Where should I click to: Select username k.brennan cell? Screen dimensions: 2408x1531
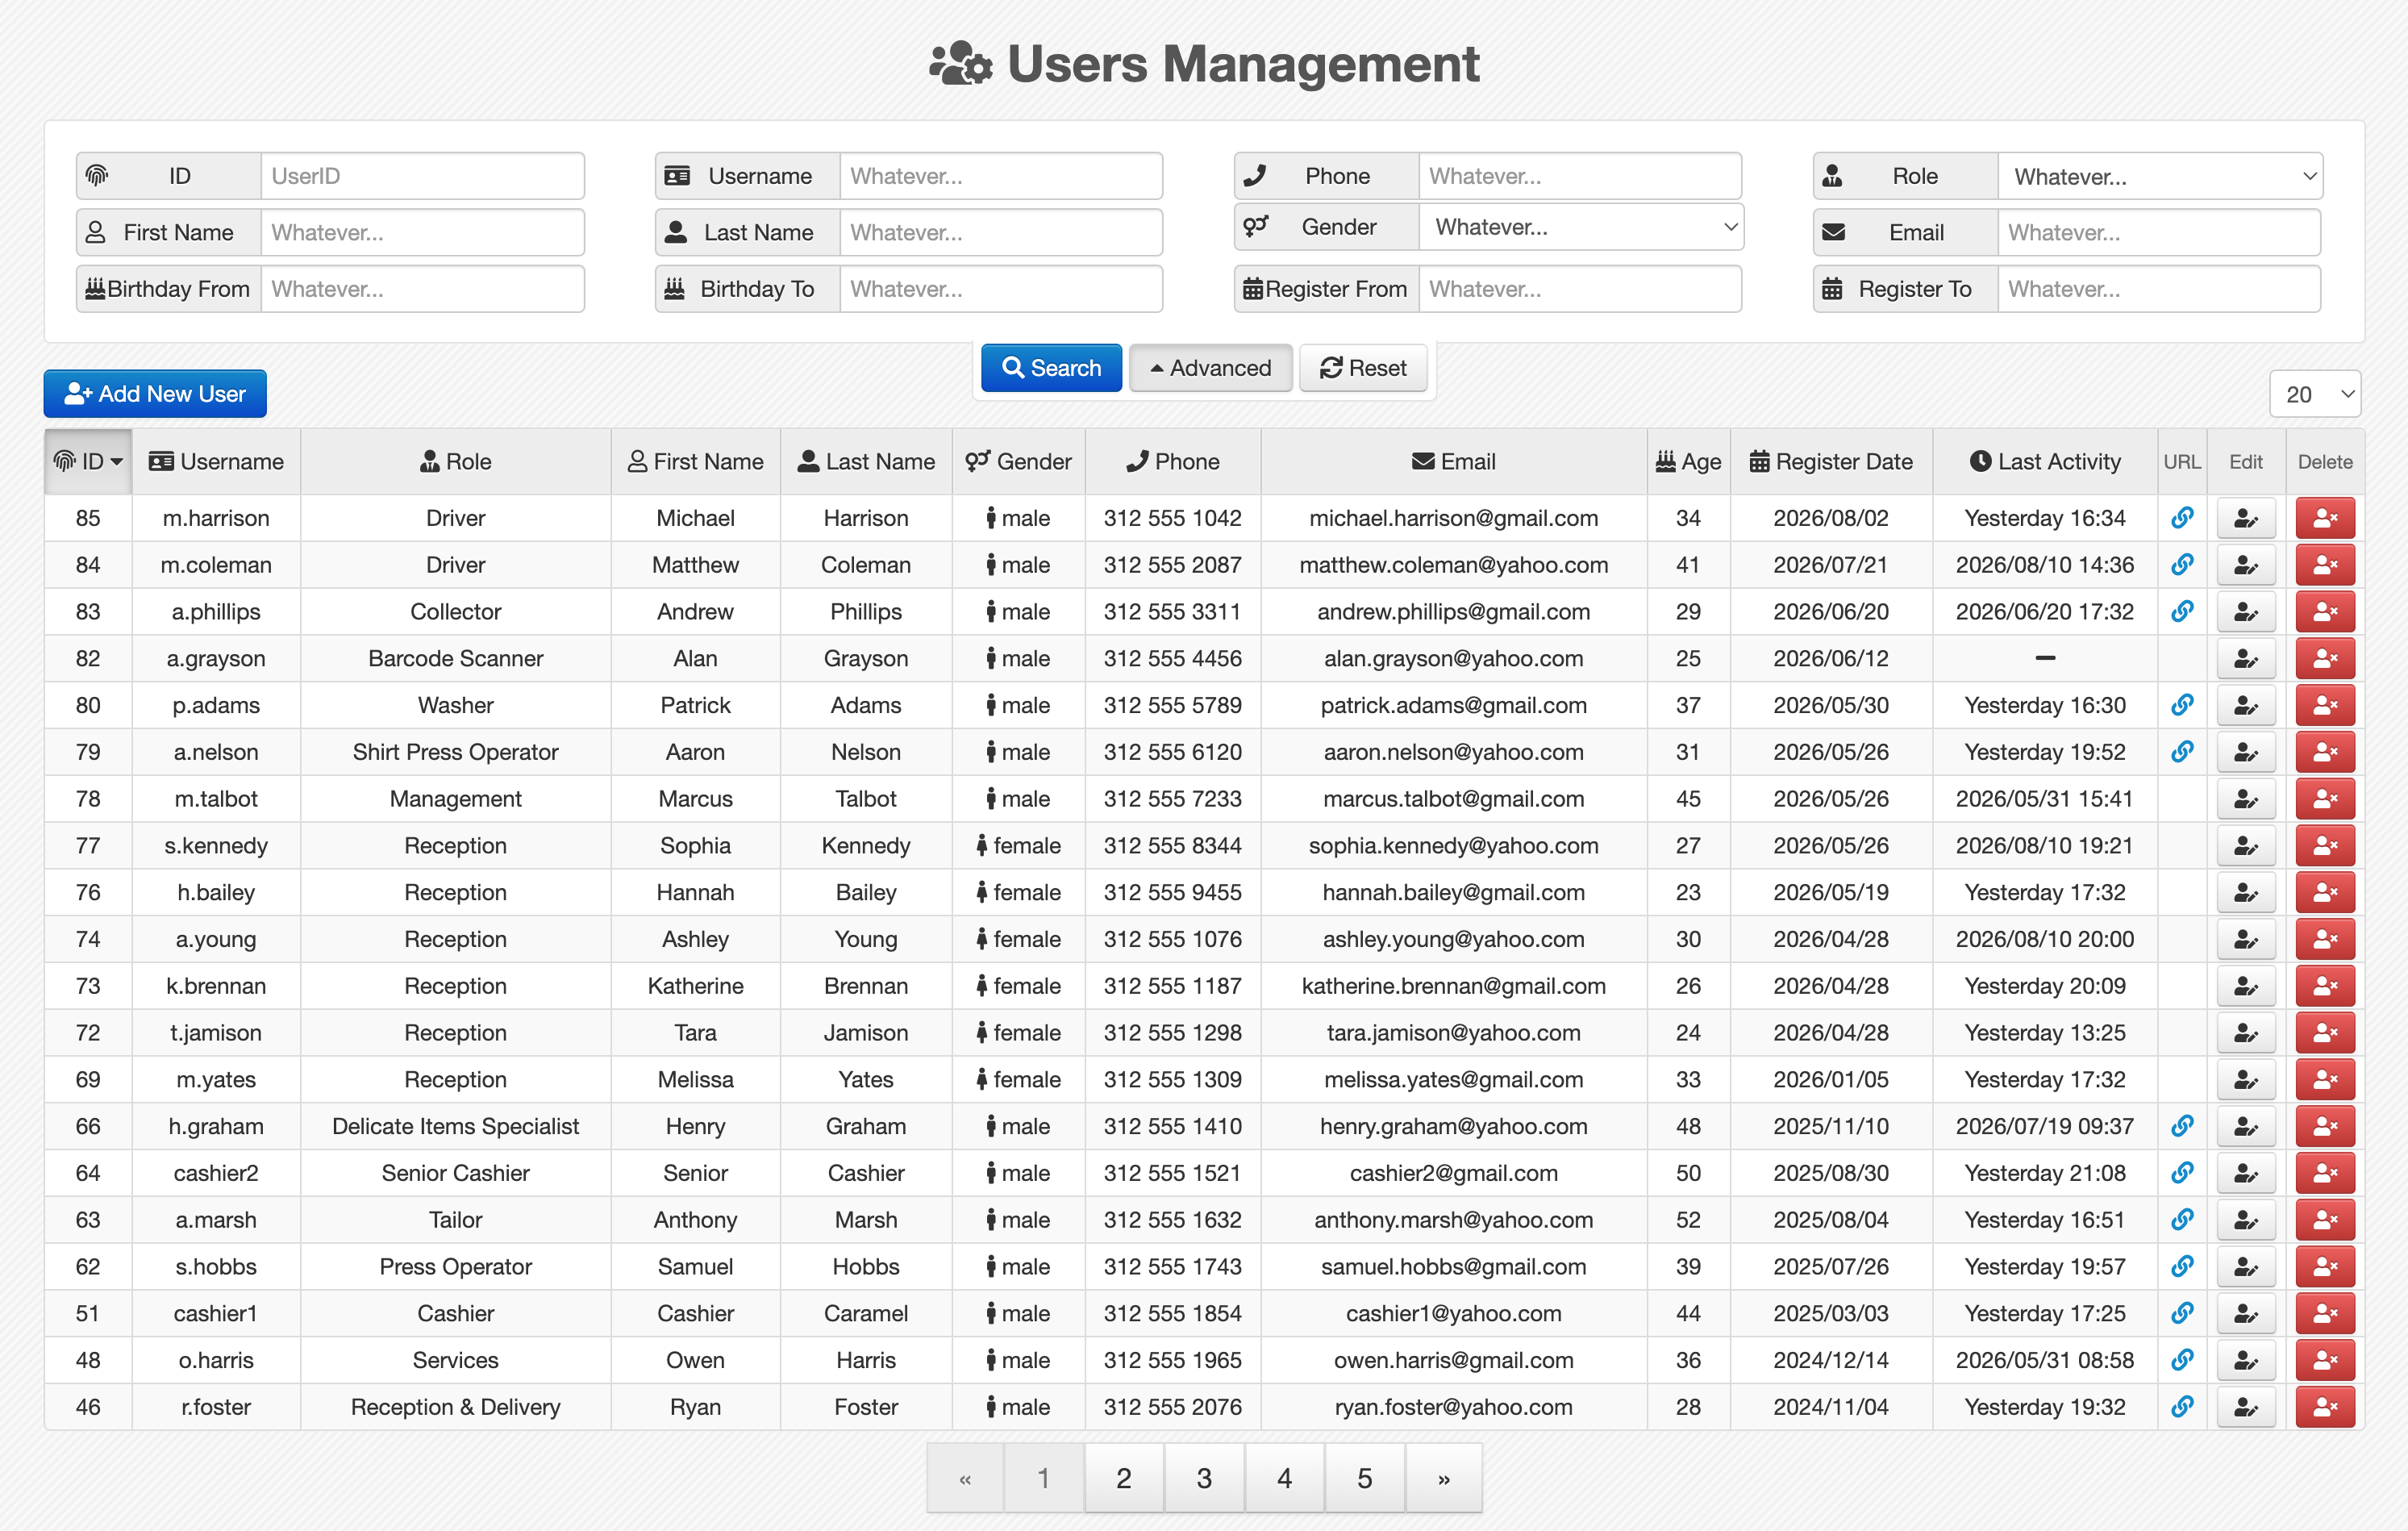(216, 986)
